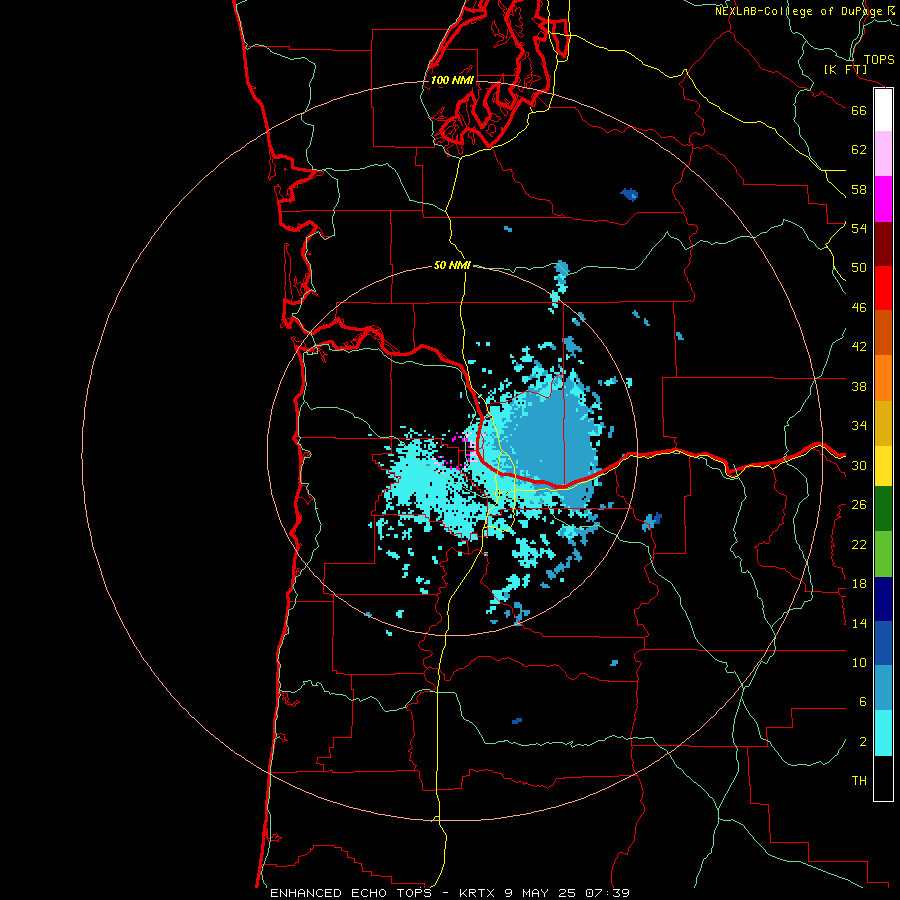The width and height of the screenshot is (900, 900).
Task: Click the legend value 50
Action: 859,267
